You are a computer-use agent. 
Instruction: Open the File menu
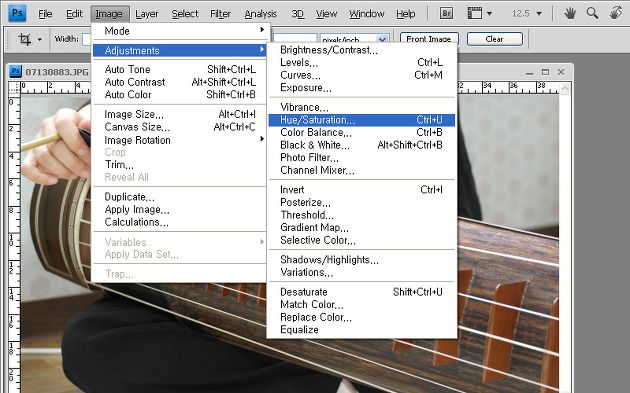[45, 14]
